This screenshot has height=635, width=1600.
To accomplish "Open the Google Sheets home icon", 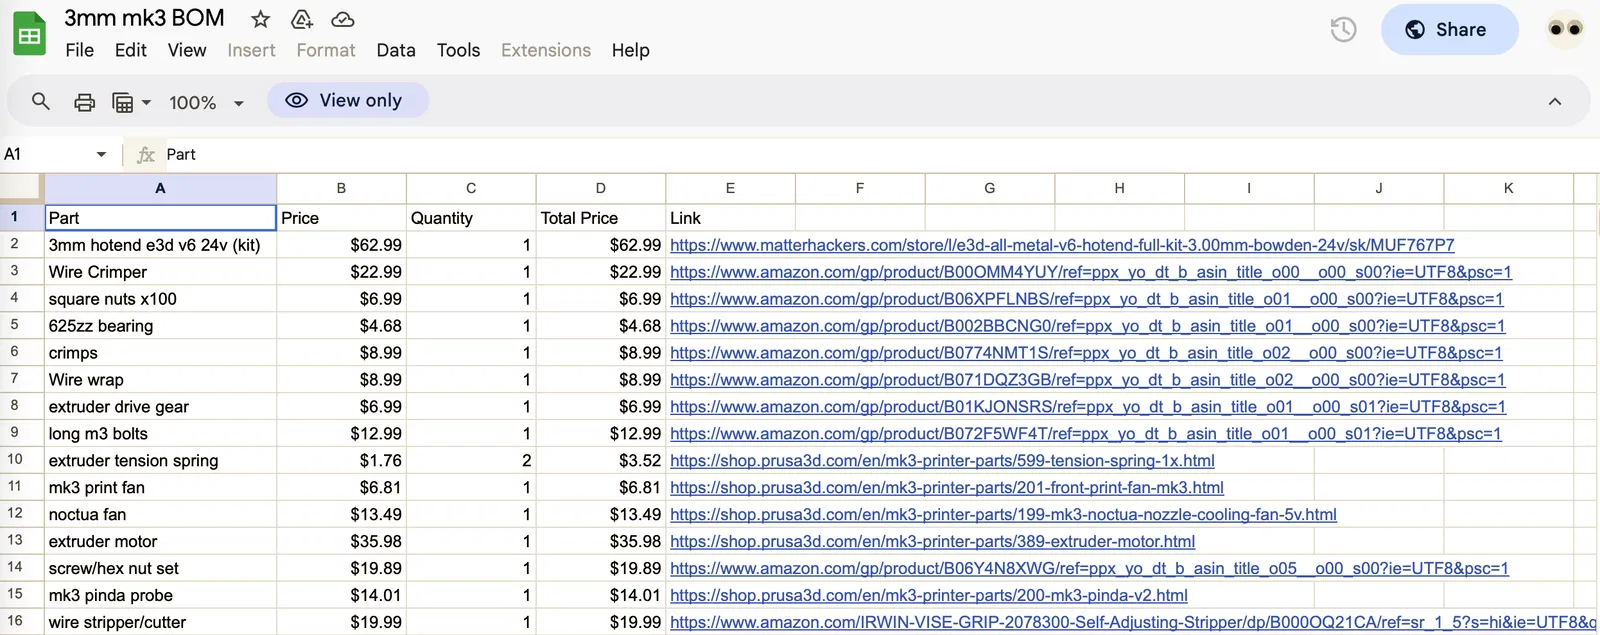I will pos(29,35).
